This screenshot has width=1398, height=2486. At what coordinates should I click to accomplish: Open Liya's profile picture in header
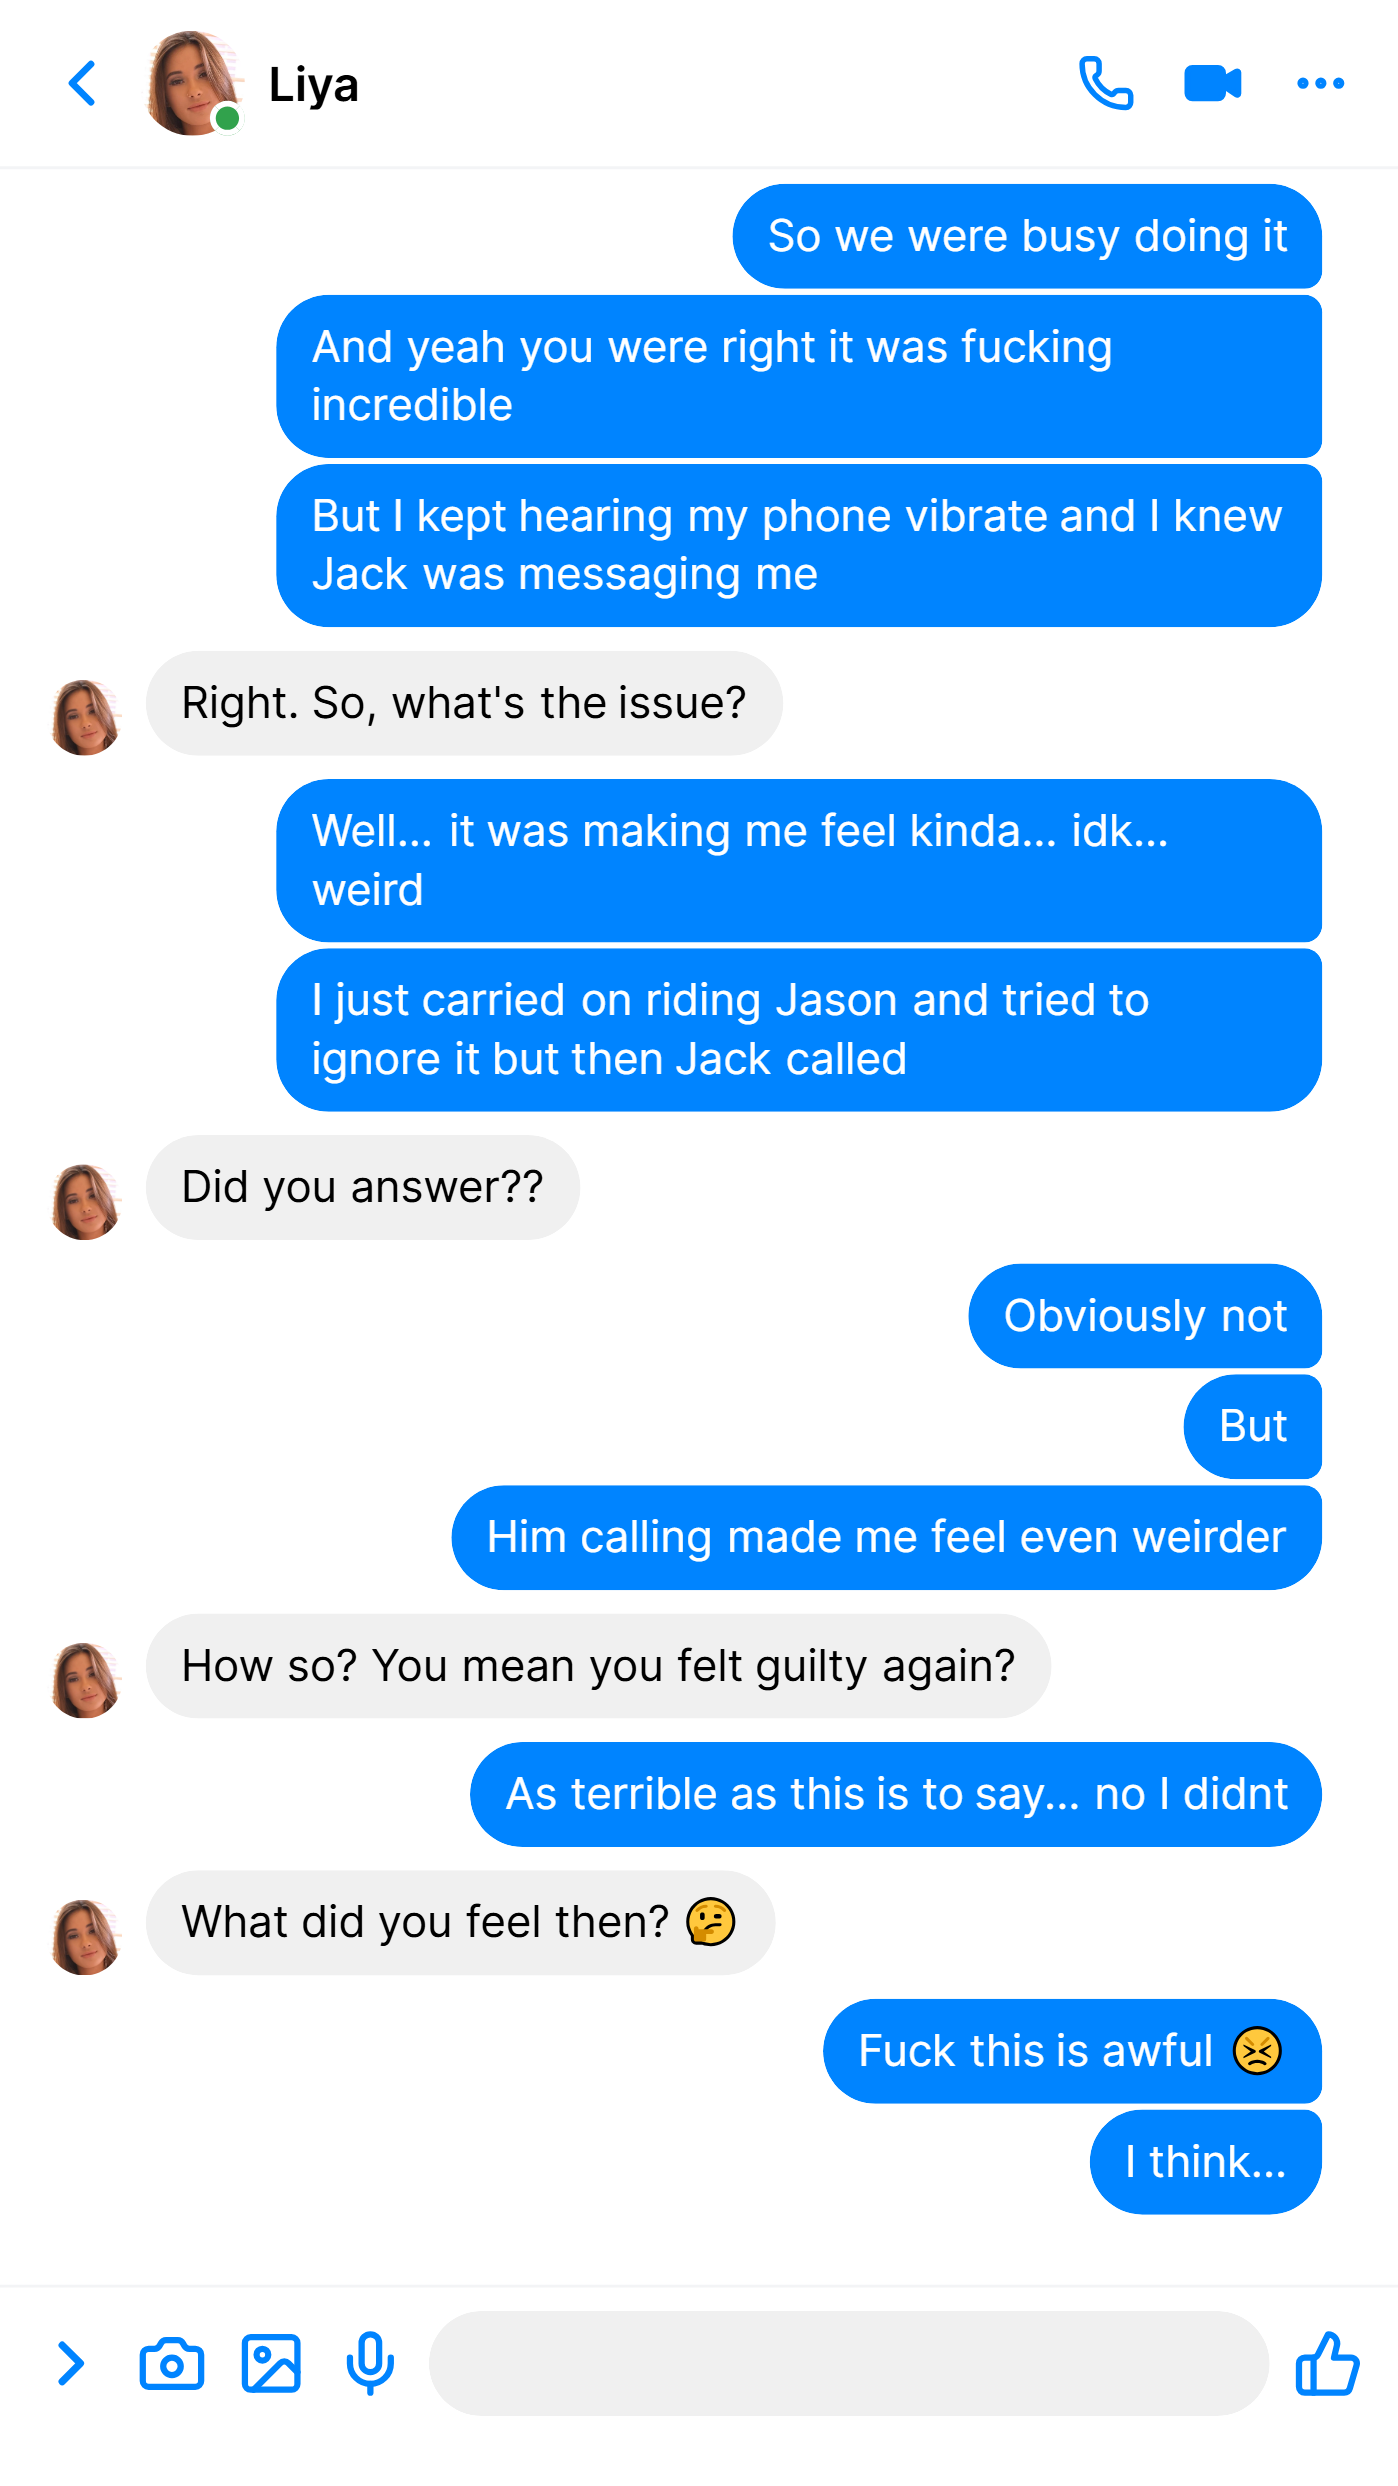click(x=194, y=83)
